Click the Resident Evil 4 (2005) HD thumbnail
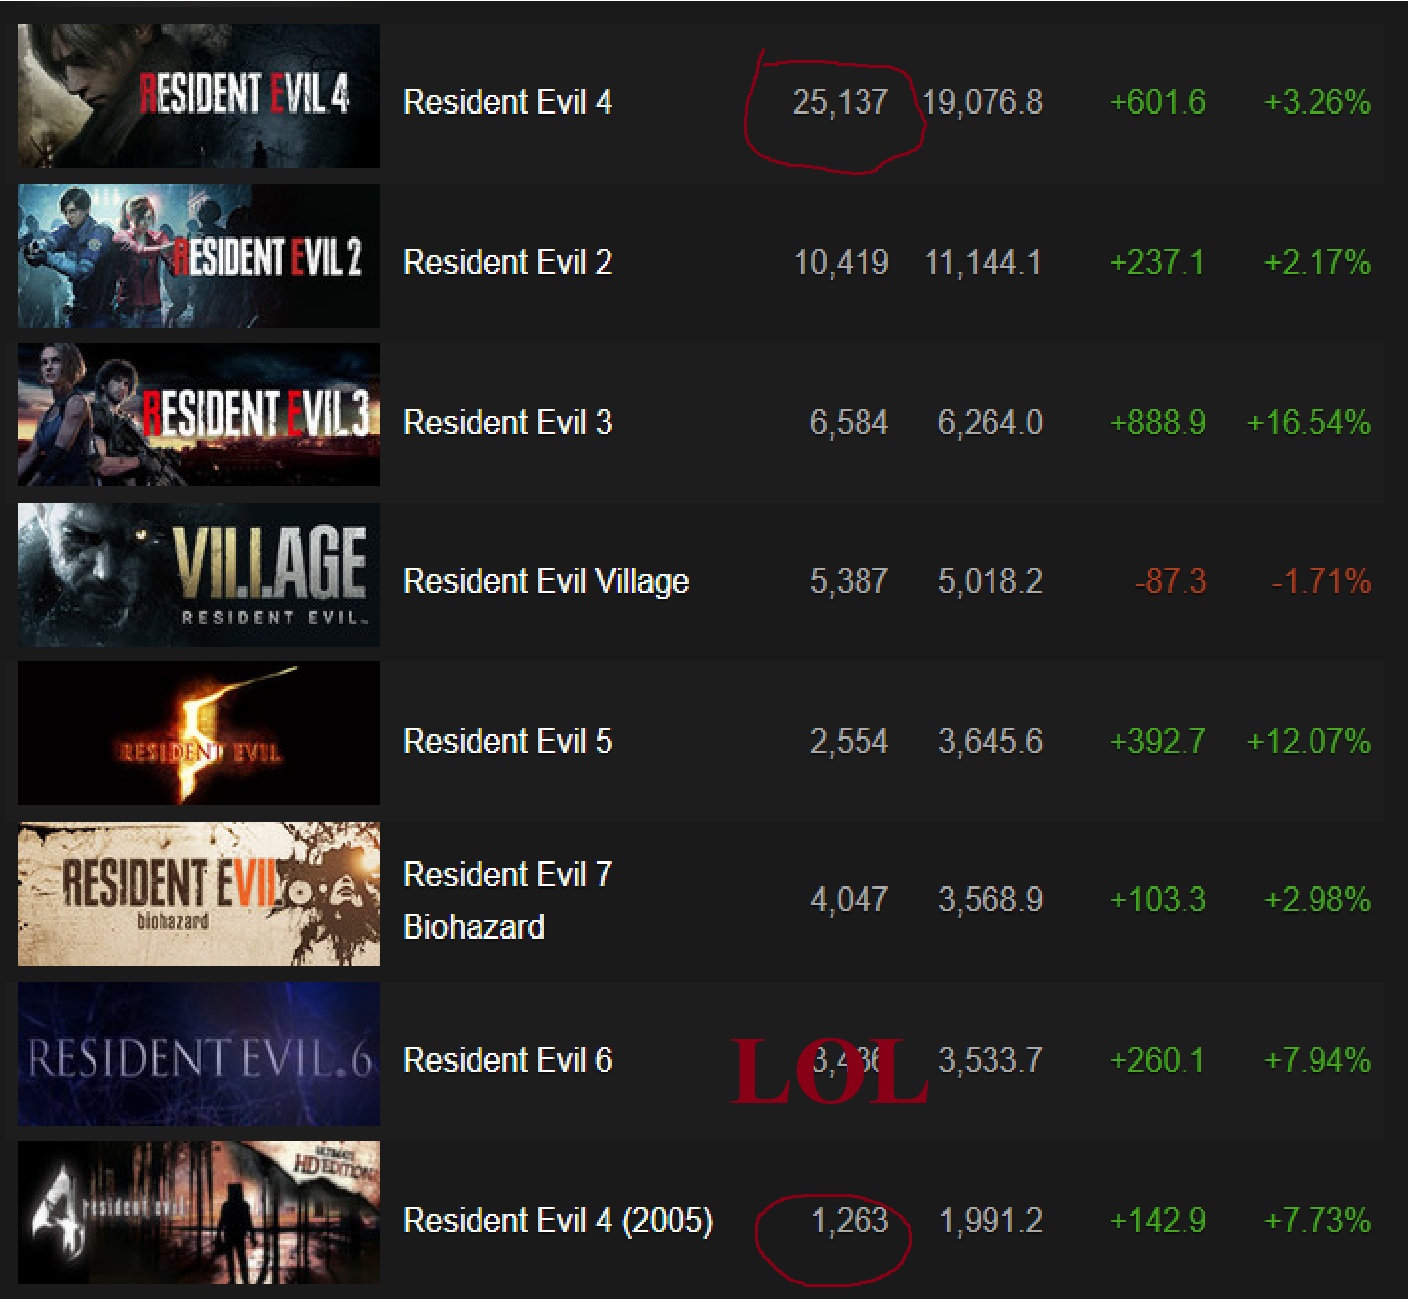The image size is (1411, 1302). pos(199,1213)
